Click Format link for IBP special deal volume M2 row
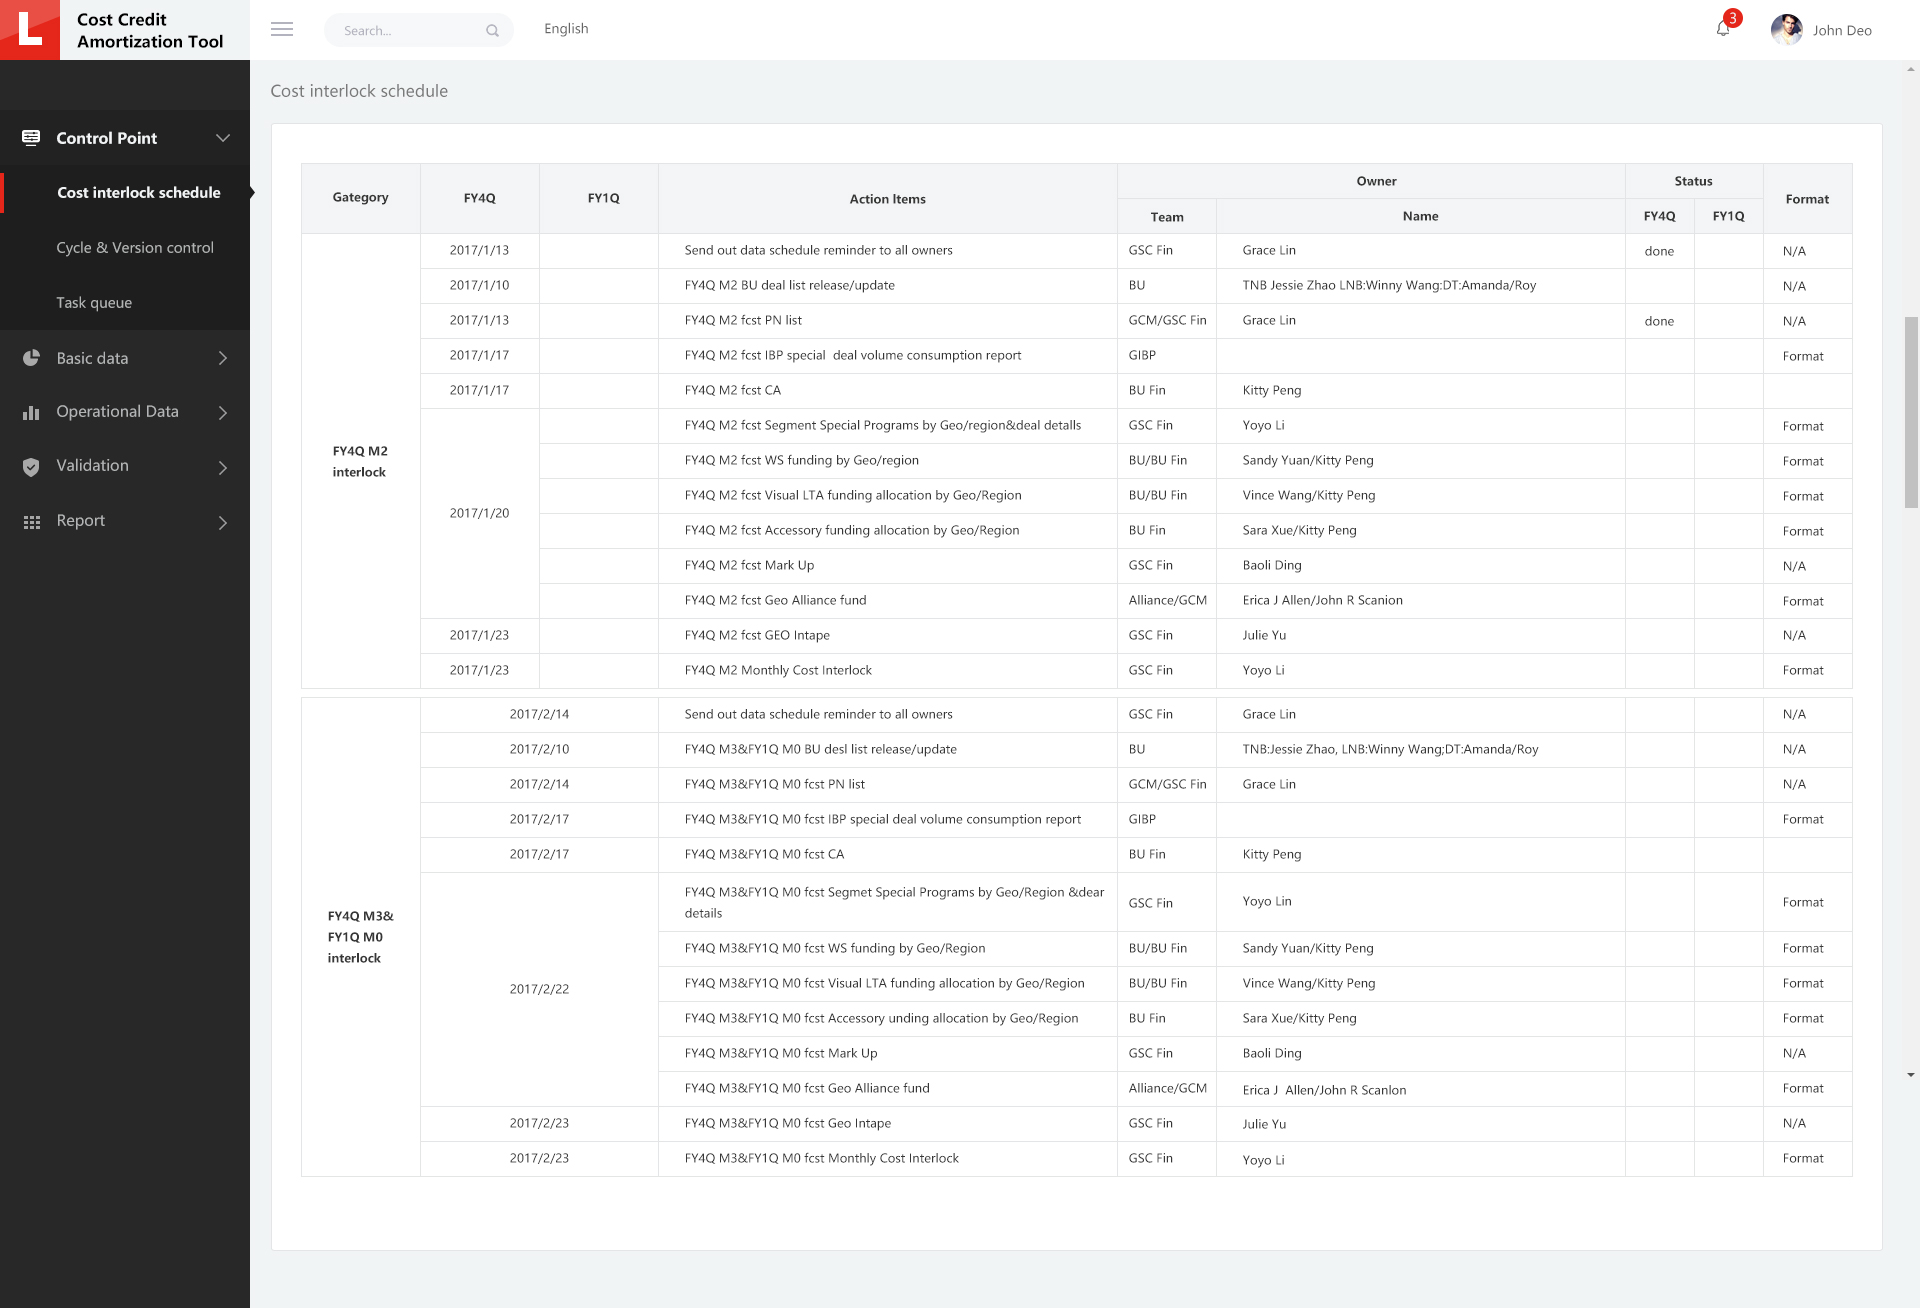The height and width of the screenshot is (1308, 1920). pyautogui.click(x=1802, y=356)
